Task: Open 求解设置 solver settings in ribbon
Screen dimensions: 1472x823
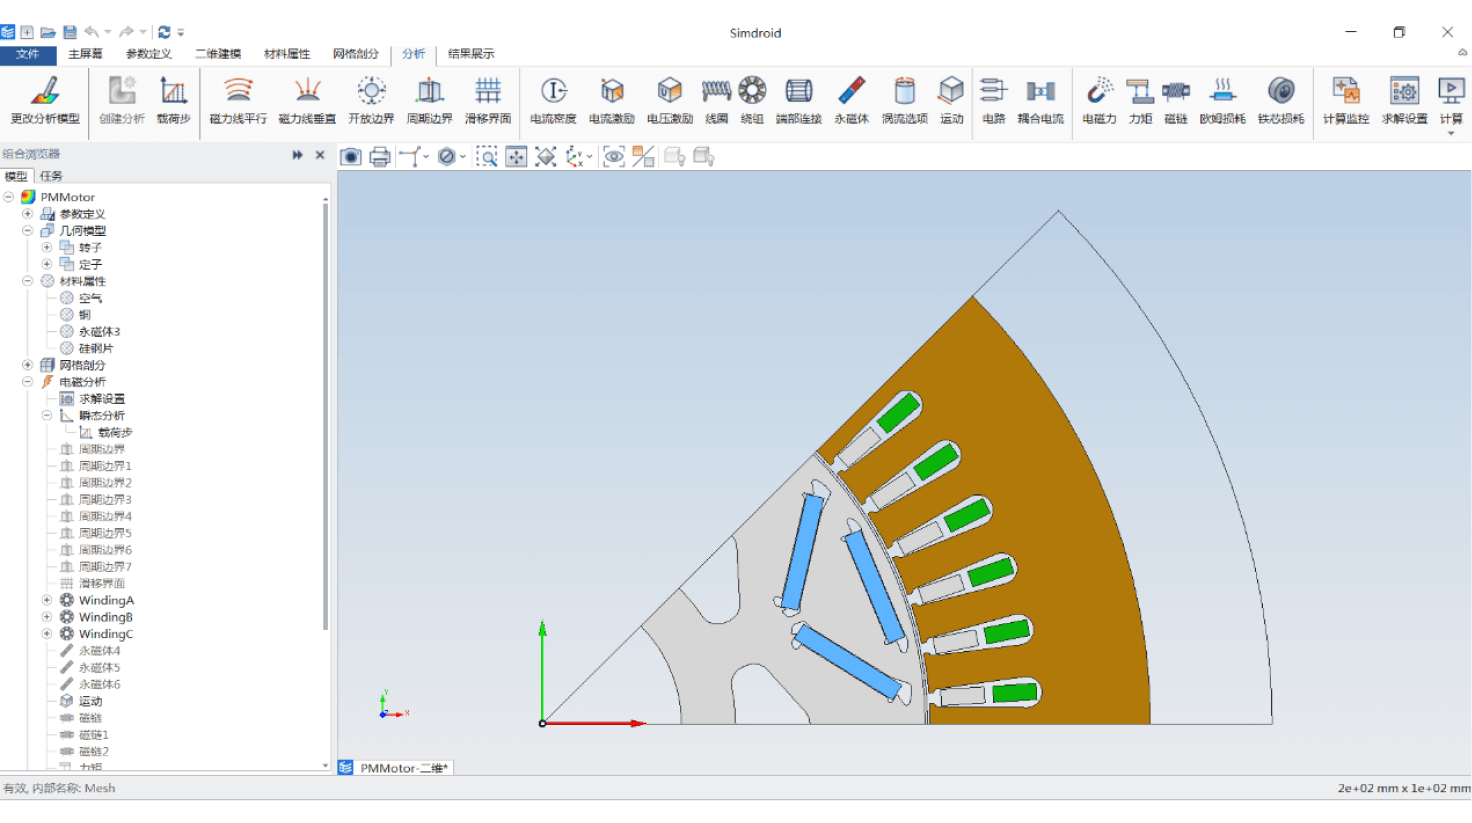Action: coord(1405,100)
